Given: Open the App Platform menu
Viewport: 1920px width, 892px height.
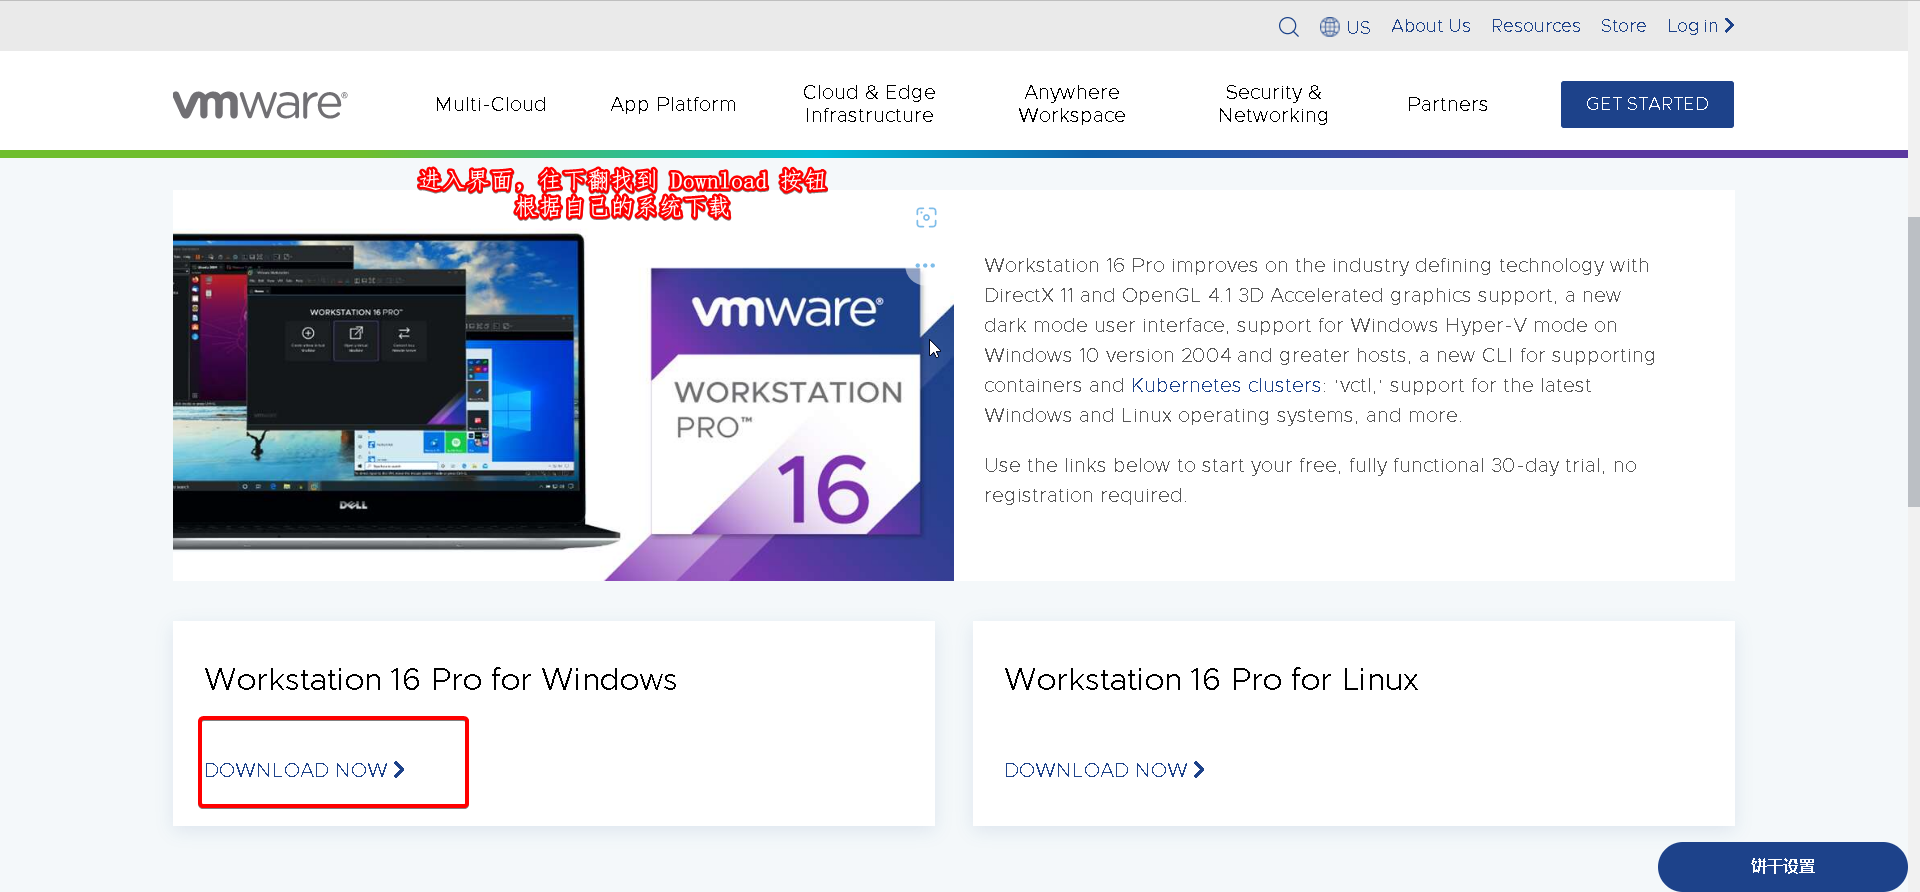Looking at the screenshot, I should 673,104.
